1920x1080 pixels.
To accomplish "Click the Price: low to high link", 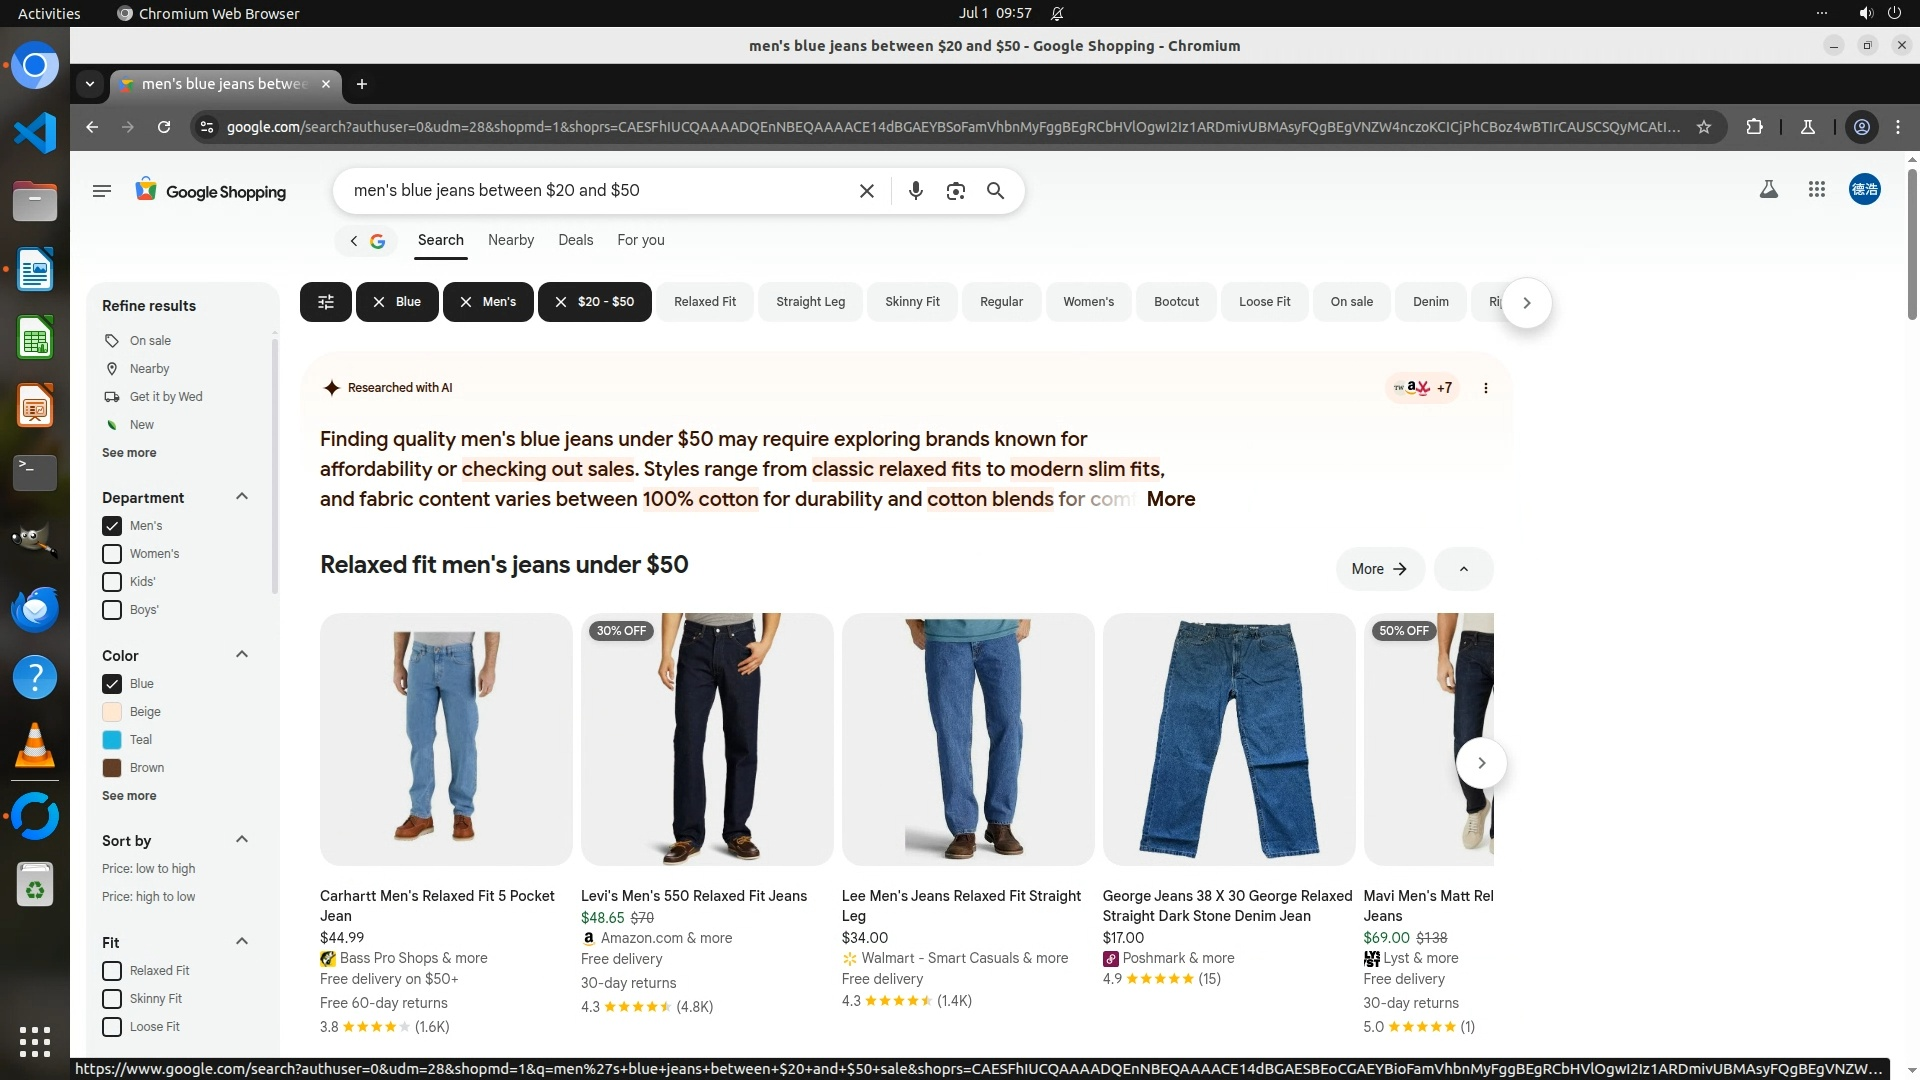I will point(148,869).
